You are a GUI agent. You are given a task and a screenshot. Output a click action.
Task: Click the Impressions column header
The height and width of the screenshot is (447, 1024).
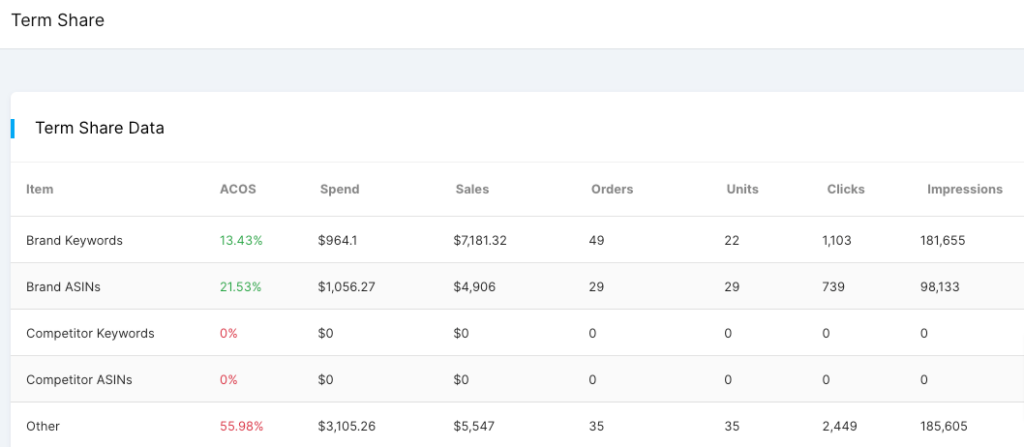coord(964,189)
